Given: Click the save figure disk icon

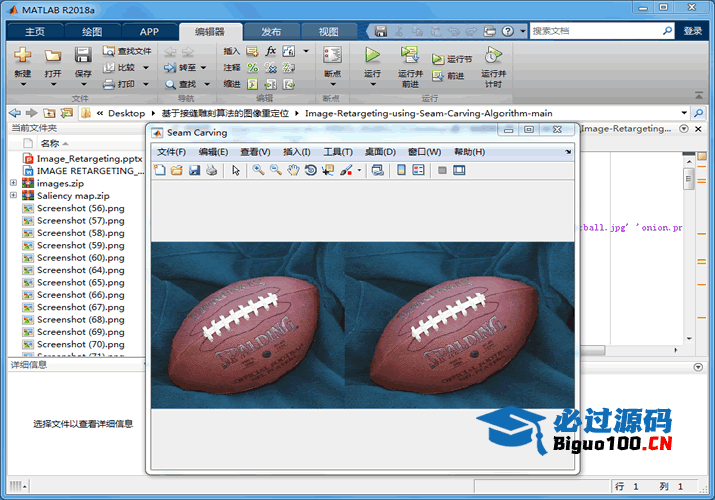Looking at the screenshot, I should pos(194,170).
